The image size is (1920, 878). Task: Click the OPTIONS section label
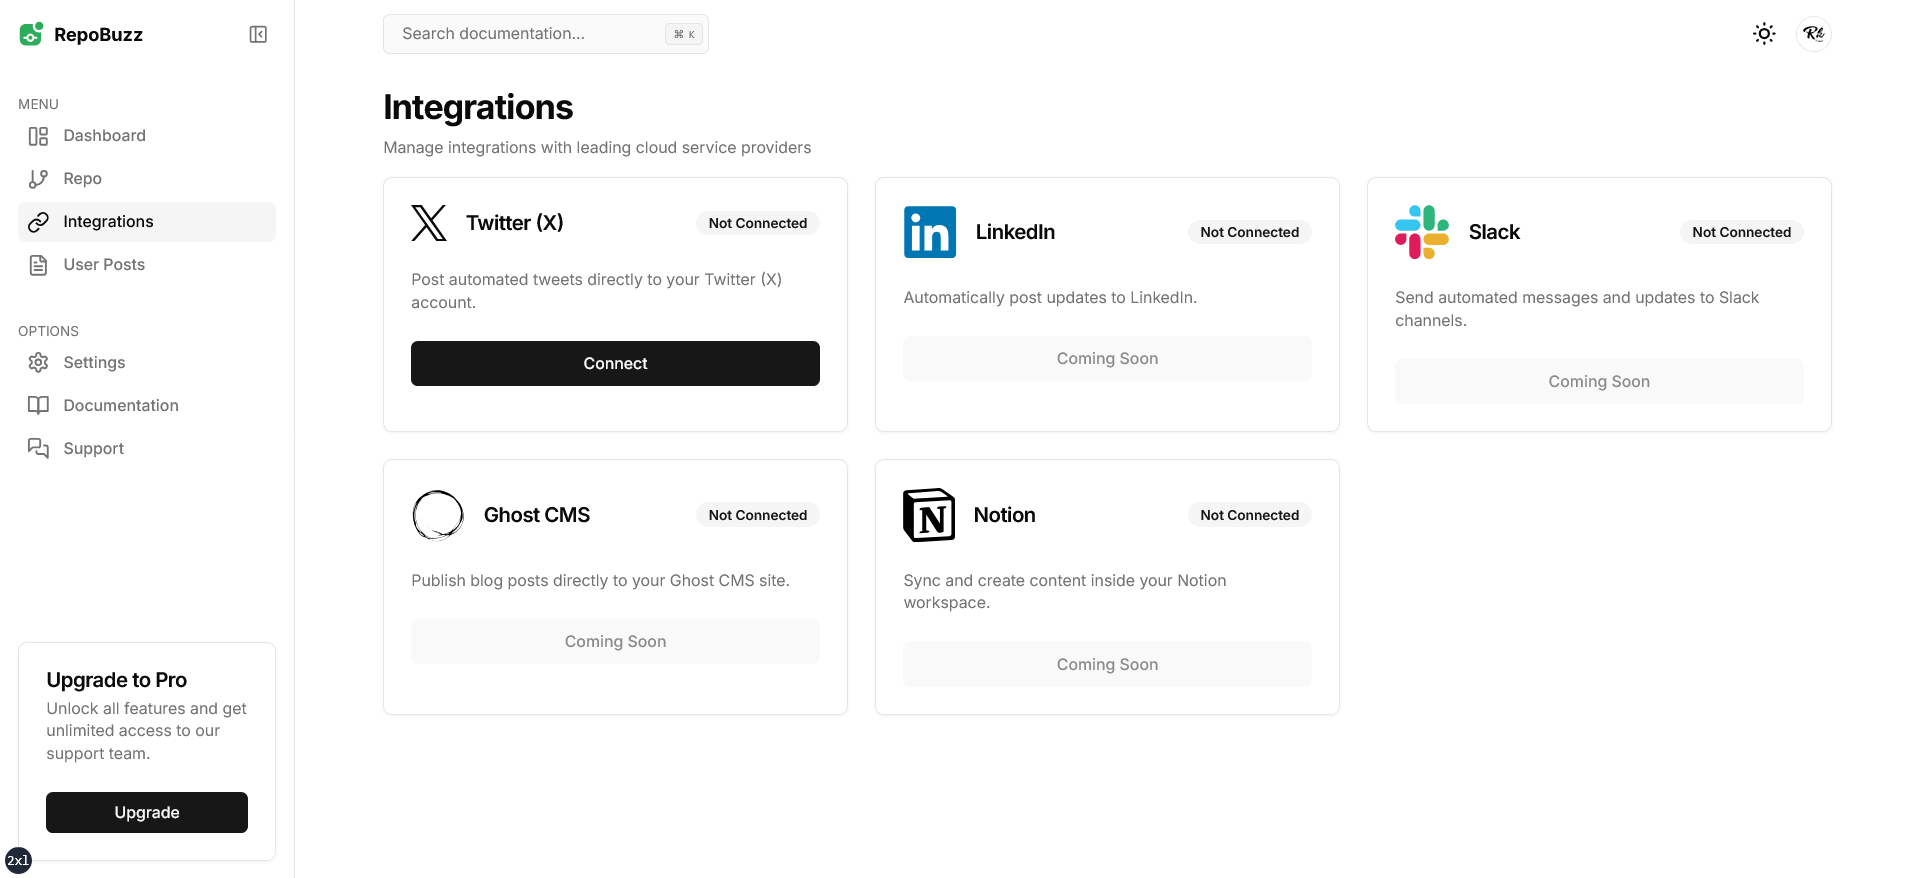(x=48, y=331)
